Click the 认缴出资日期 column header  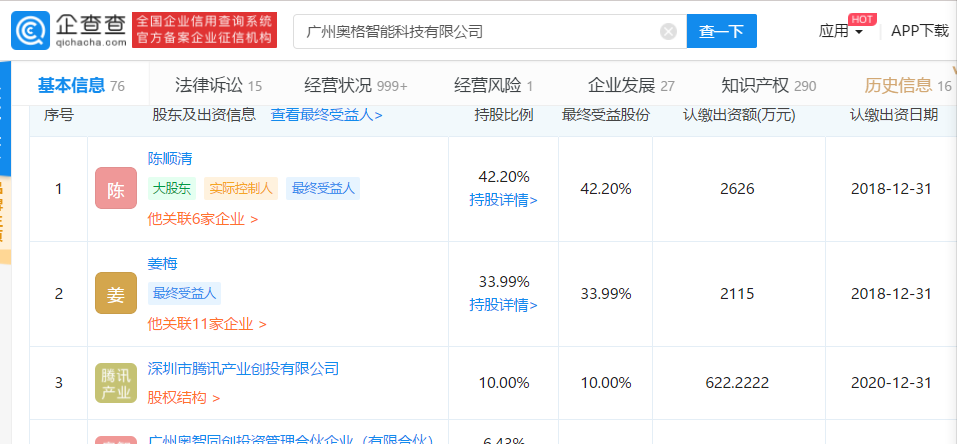894,115
